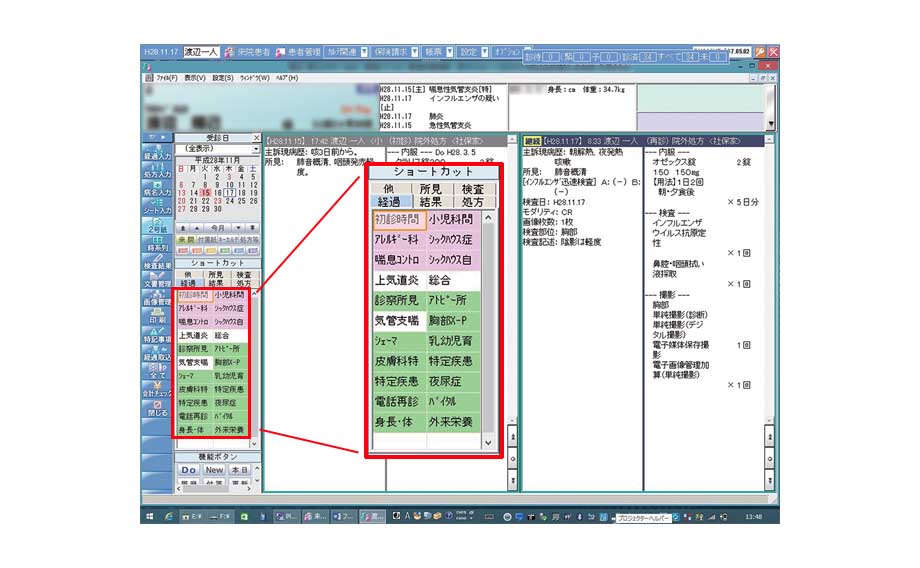Select day 24 in the calendar
The image size is (920, 568).
[229, 201]
